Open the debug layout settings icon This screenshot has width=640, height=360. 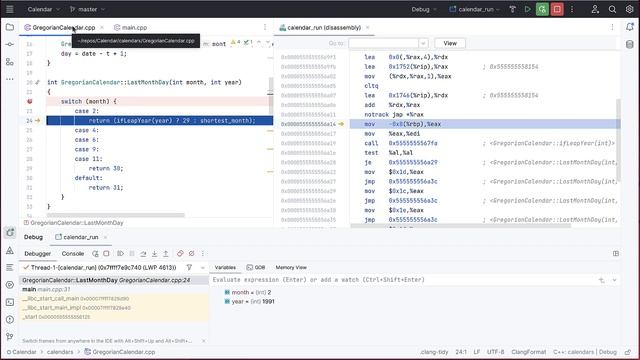pos(616,253)
